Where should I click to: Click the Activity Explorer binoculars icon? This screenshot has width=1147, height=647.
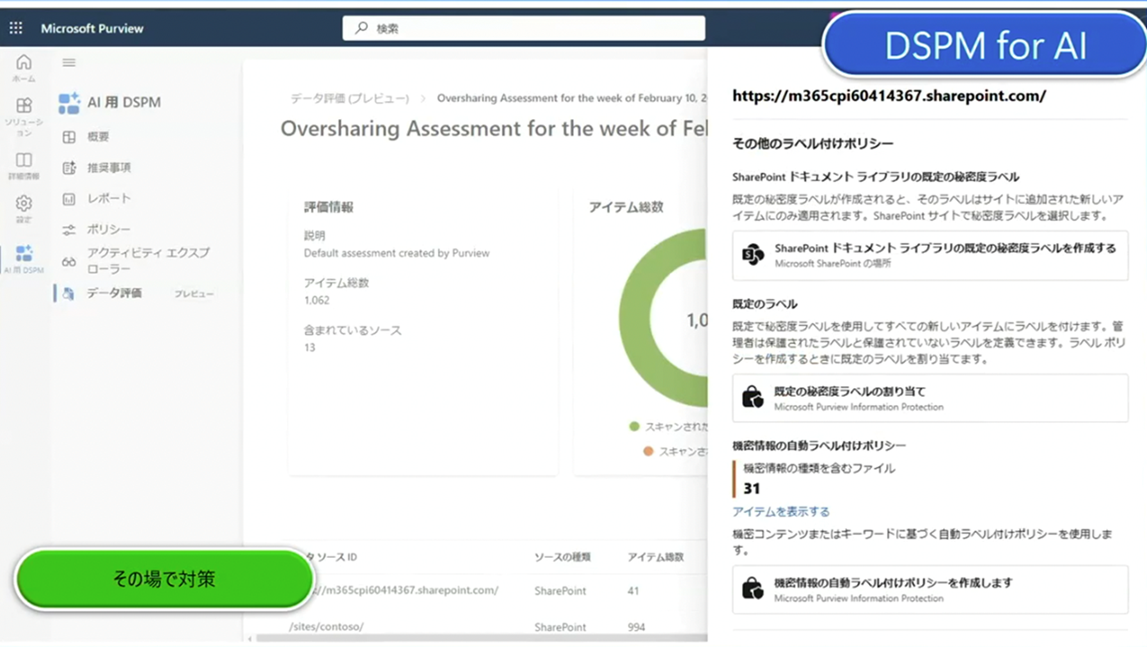pyautogui.click(x=69, y=261)
